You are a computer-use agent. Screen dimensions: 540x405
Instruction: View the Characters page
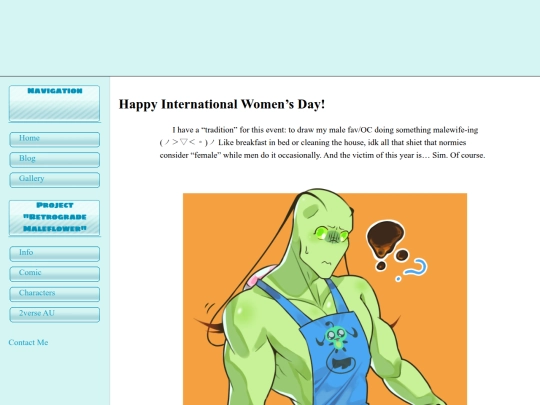[54, 294]
